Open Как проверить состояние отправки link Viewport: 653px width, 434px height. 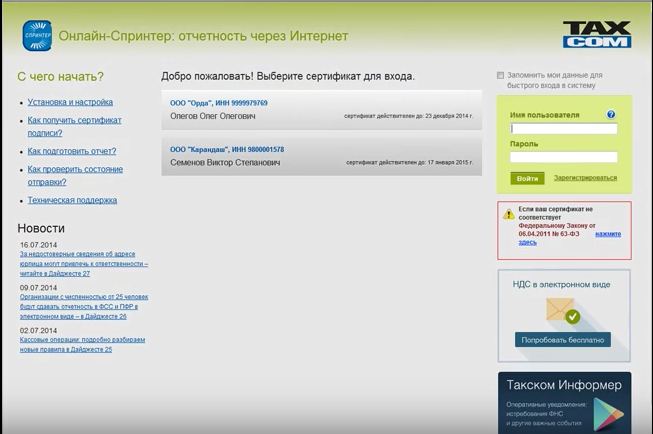coord(75,176)
